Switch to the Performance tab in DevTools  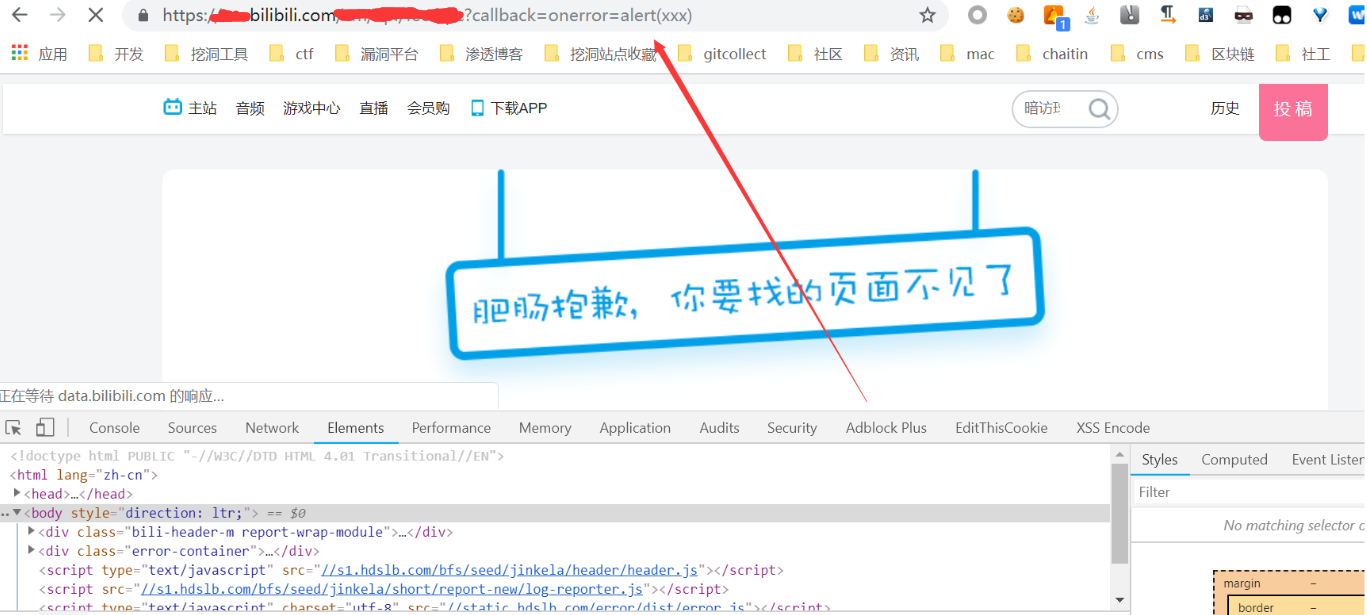451,428
